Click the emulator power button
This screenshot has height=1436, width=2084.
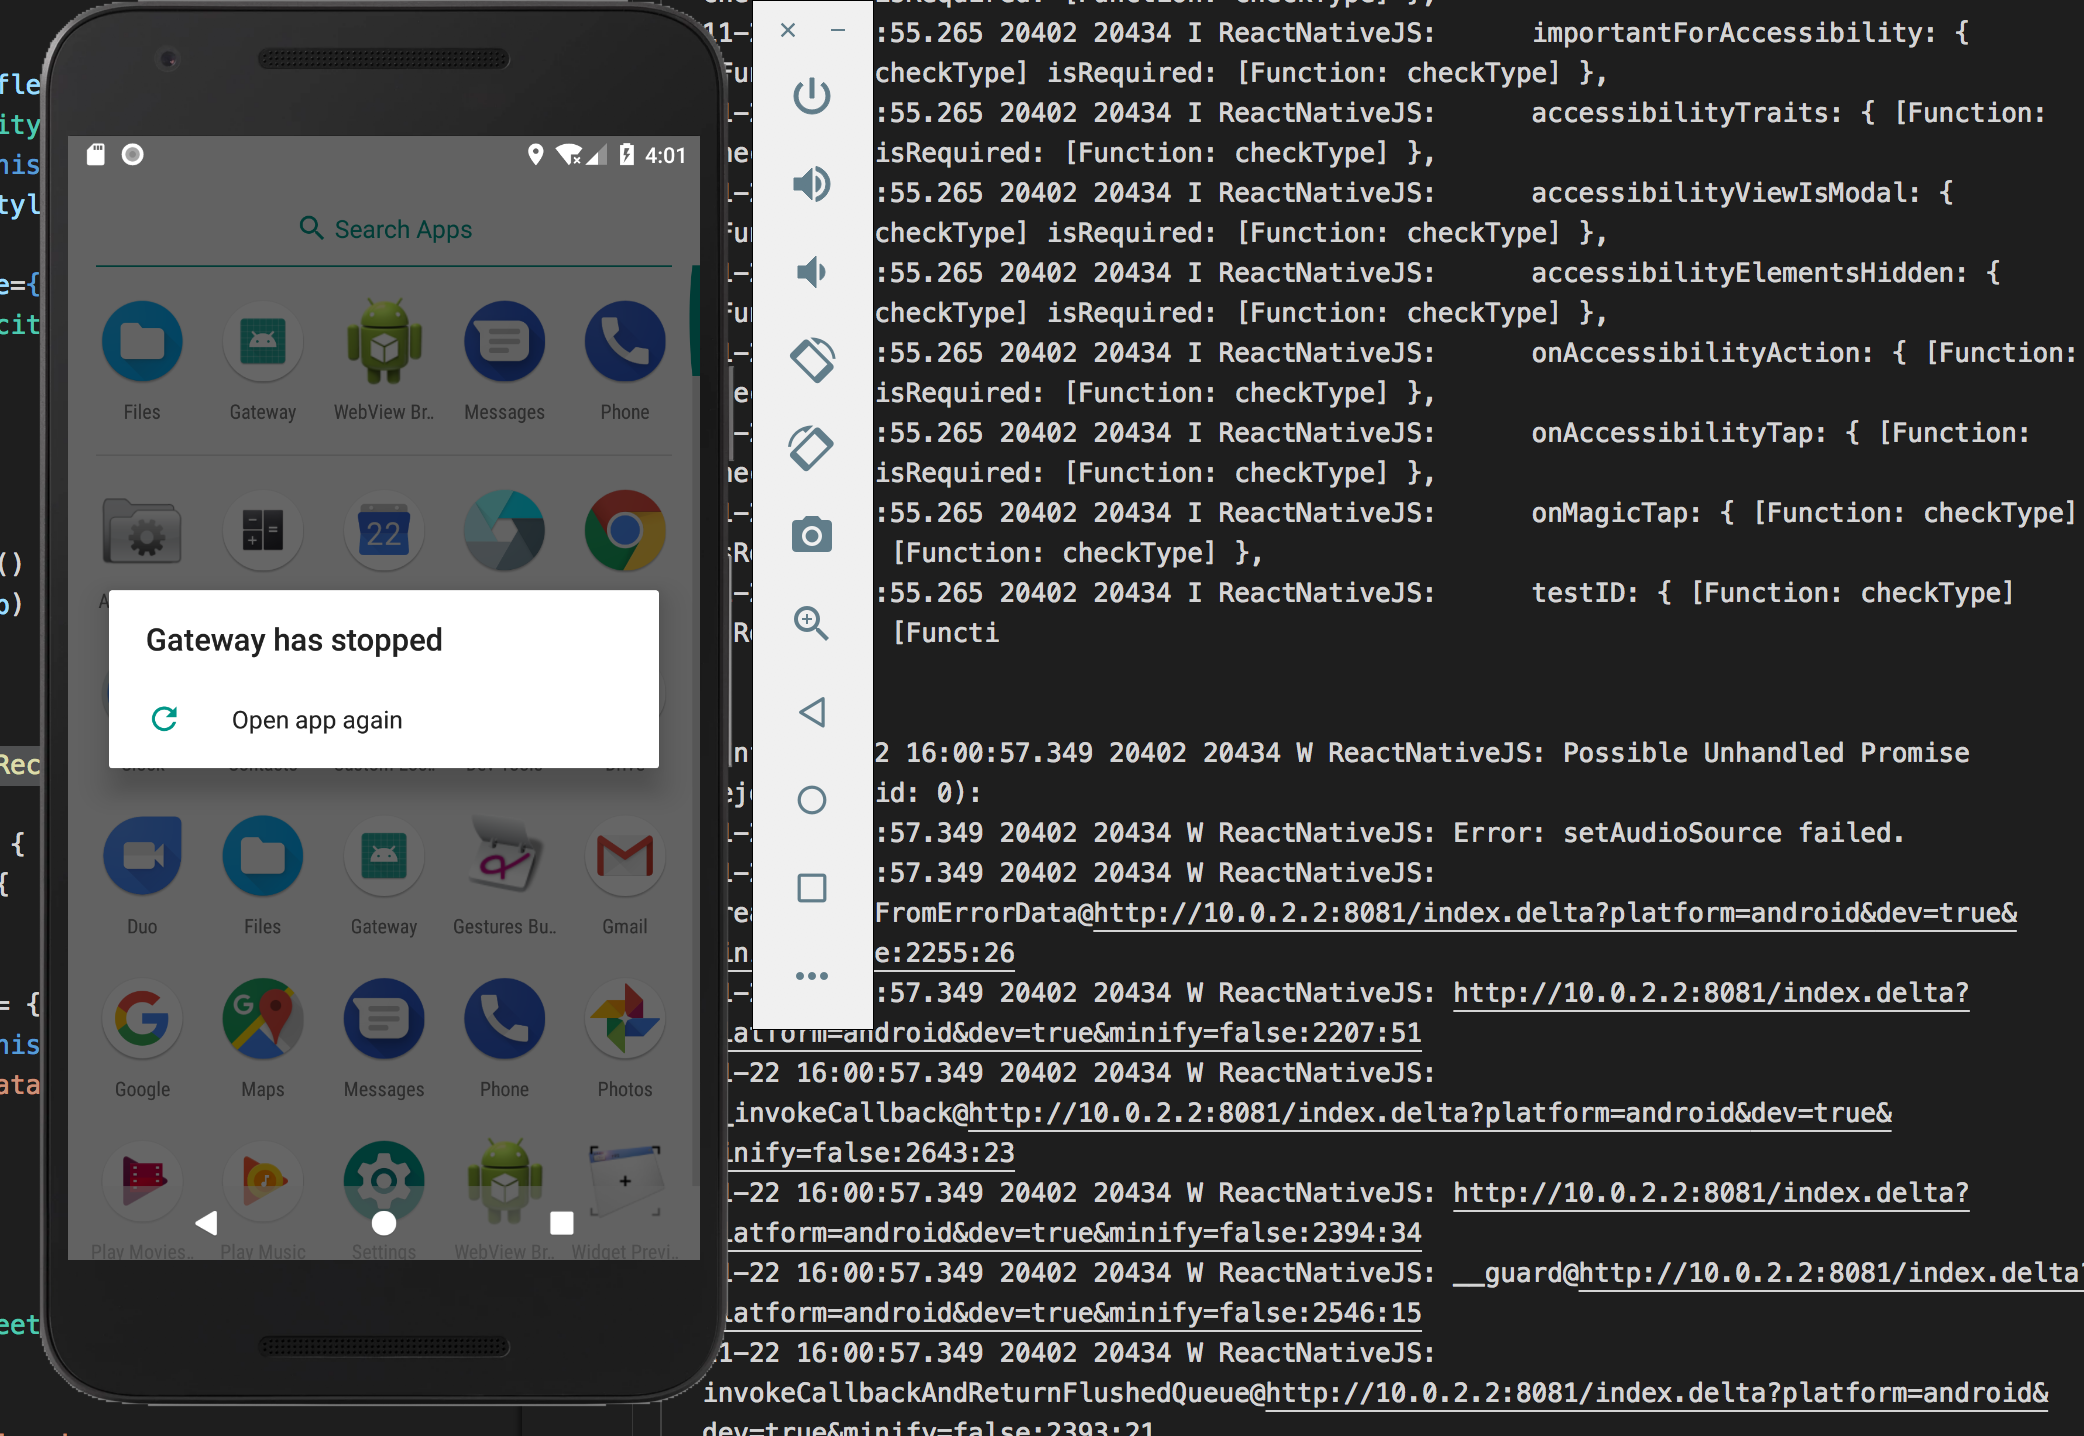(811, 96)
